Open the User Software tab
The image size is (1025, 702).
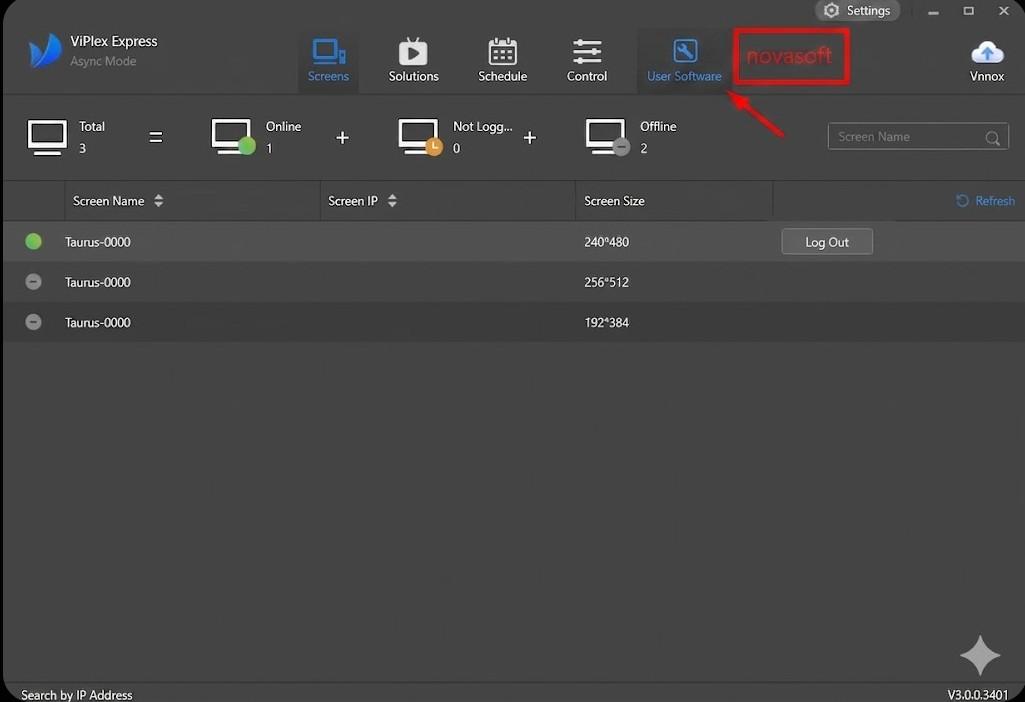[x=684, y=60]
